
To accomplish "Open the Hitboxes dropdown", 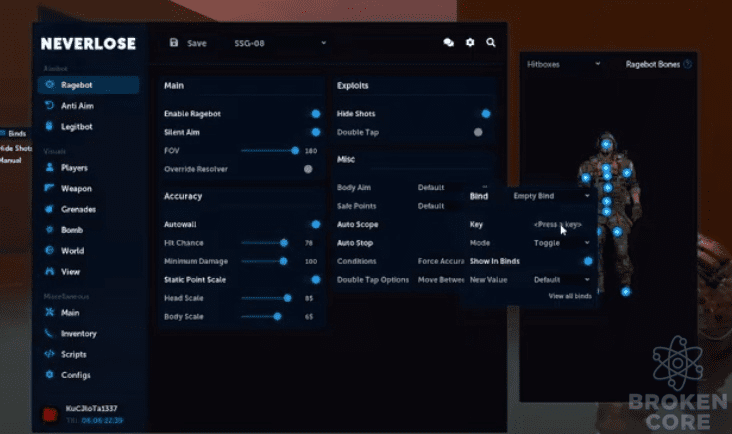I will pos(563,64).
